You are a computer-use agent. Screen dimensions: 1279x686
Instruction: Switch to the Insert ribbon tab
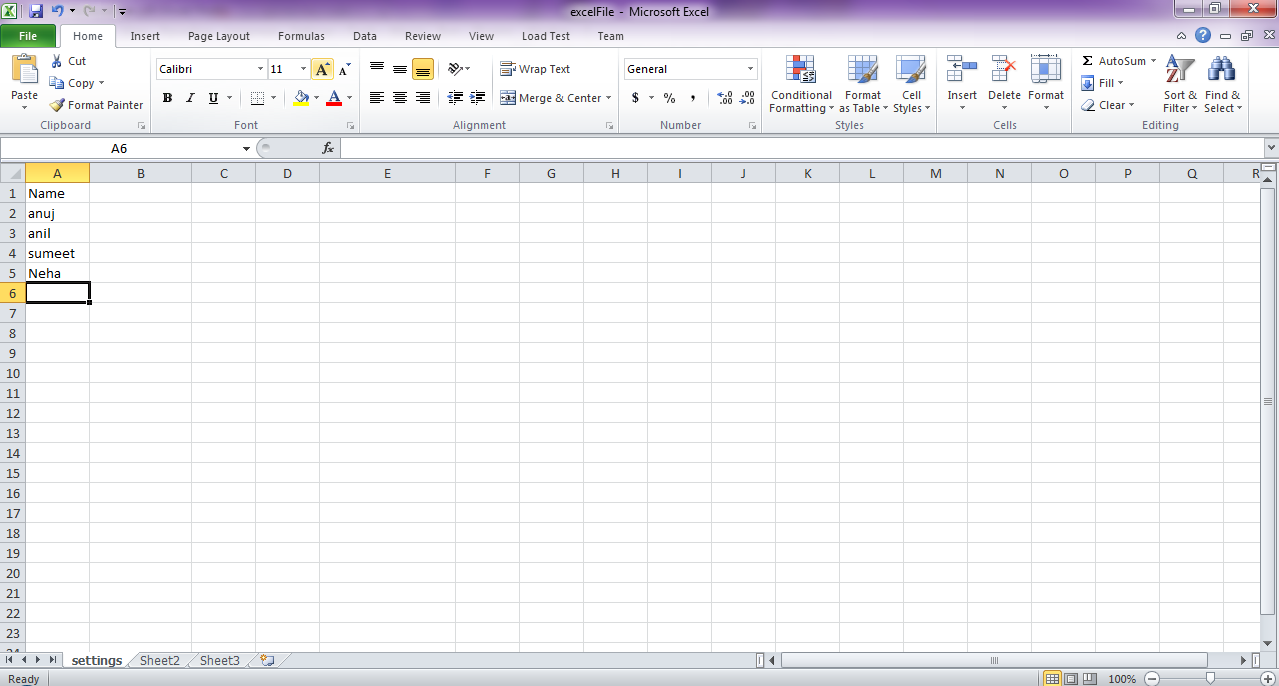(145, 36)
